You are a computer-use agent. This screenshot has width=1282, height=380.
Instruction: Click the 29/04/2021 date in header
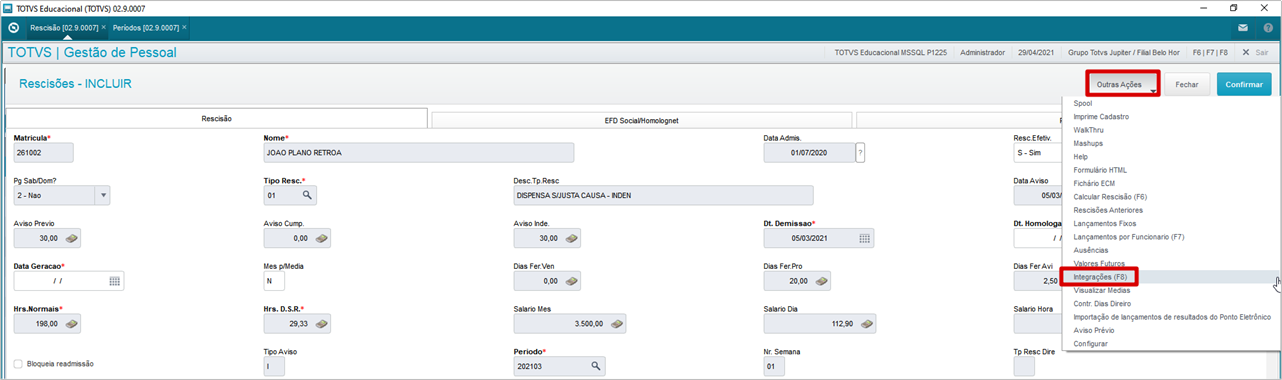click(x=1035, y=52)
